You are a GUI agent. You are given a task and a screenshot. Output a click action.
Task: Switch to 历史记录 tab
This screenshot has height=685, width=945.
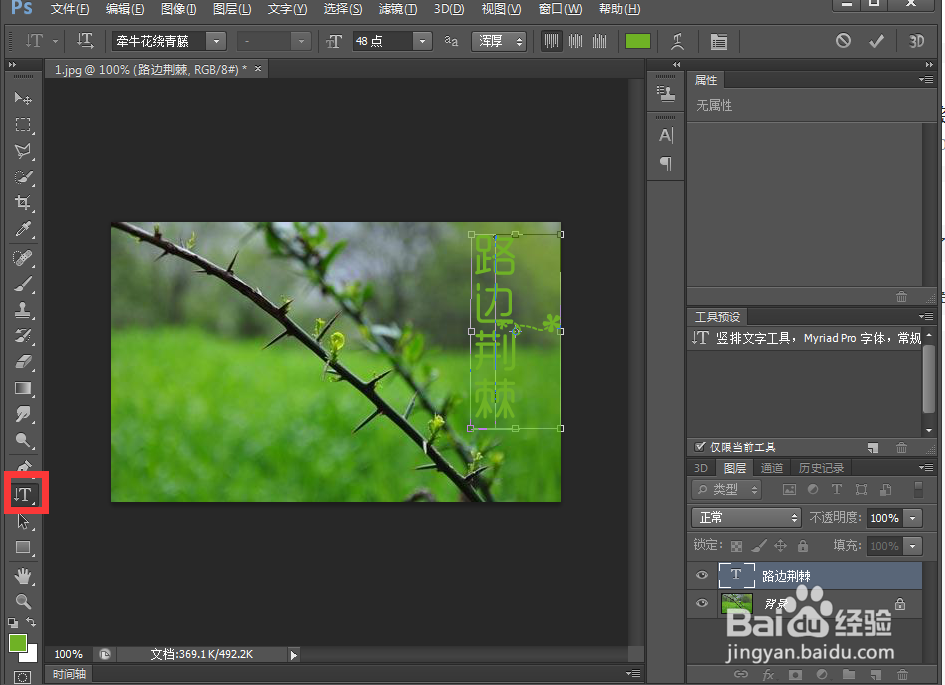[821, 468]
